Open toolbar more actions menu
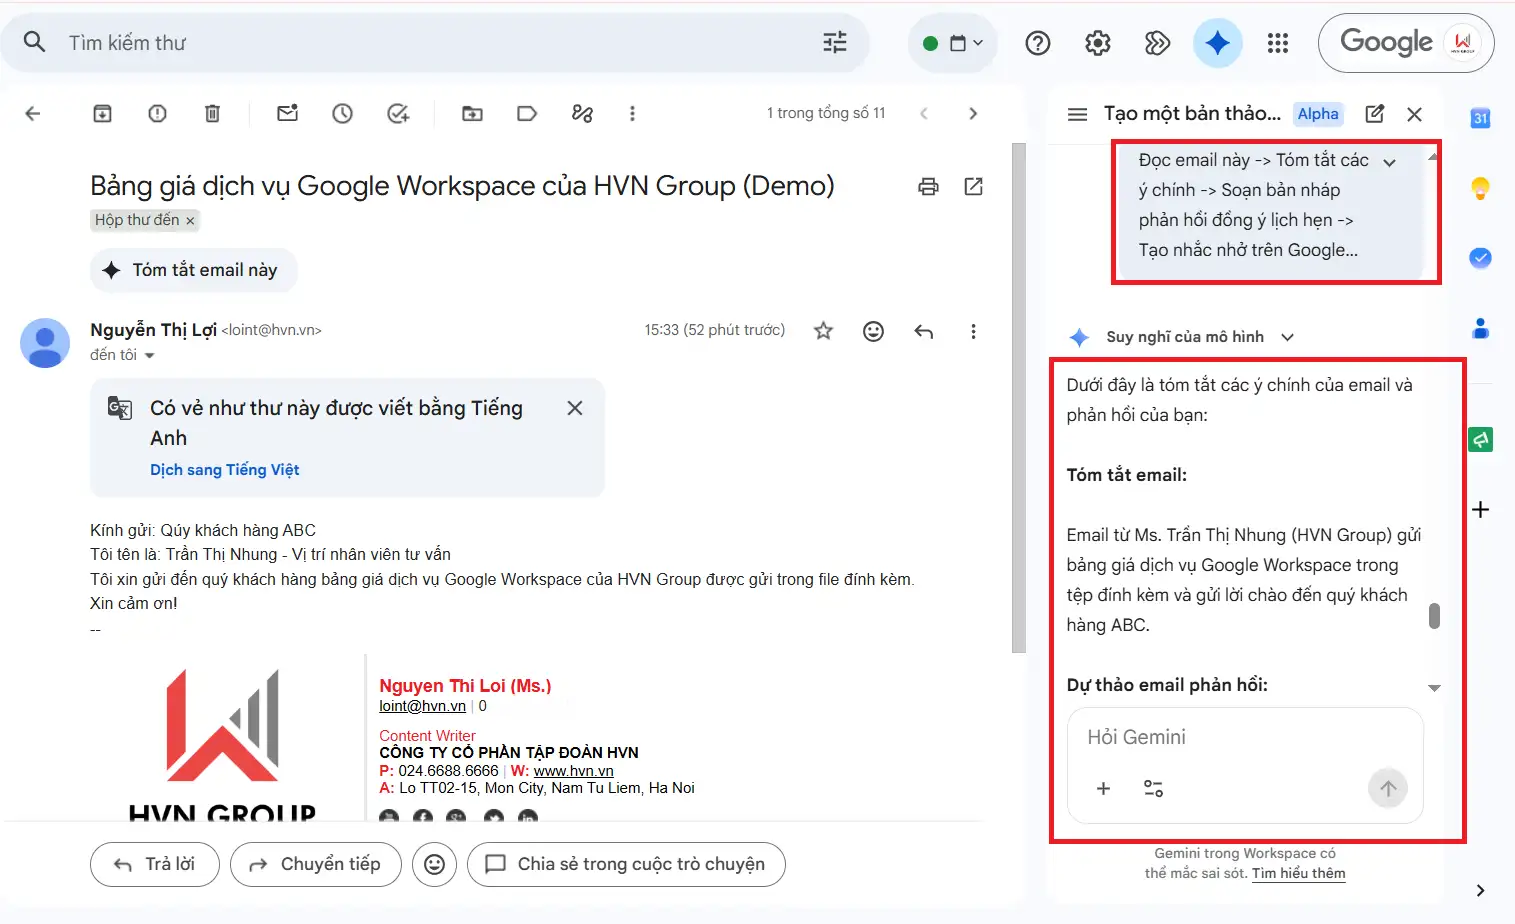The image size is (1515, 924). click(632, 114)
